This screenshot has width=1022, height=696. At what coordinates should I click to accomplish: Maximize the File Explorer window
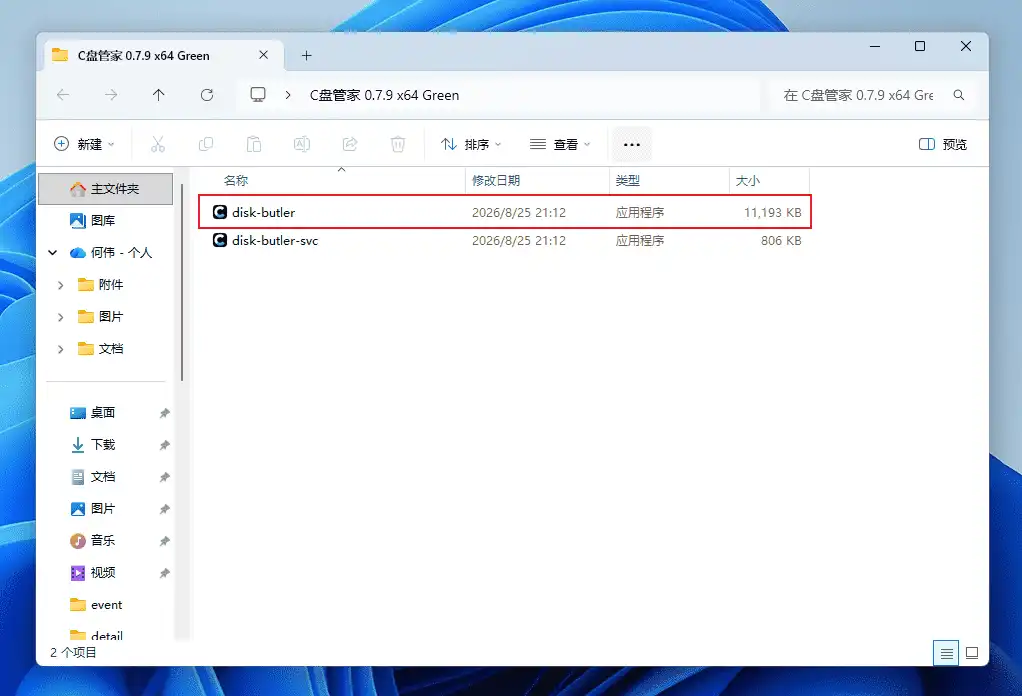[x=920, y=46]
